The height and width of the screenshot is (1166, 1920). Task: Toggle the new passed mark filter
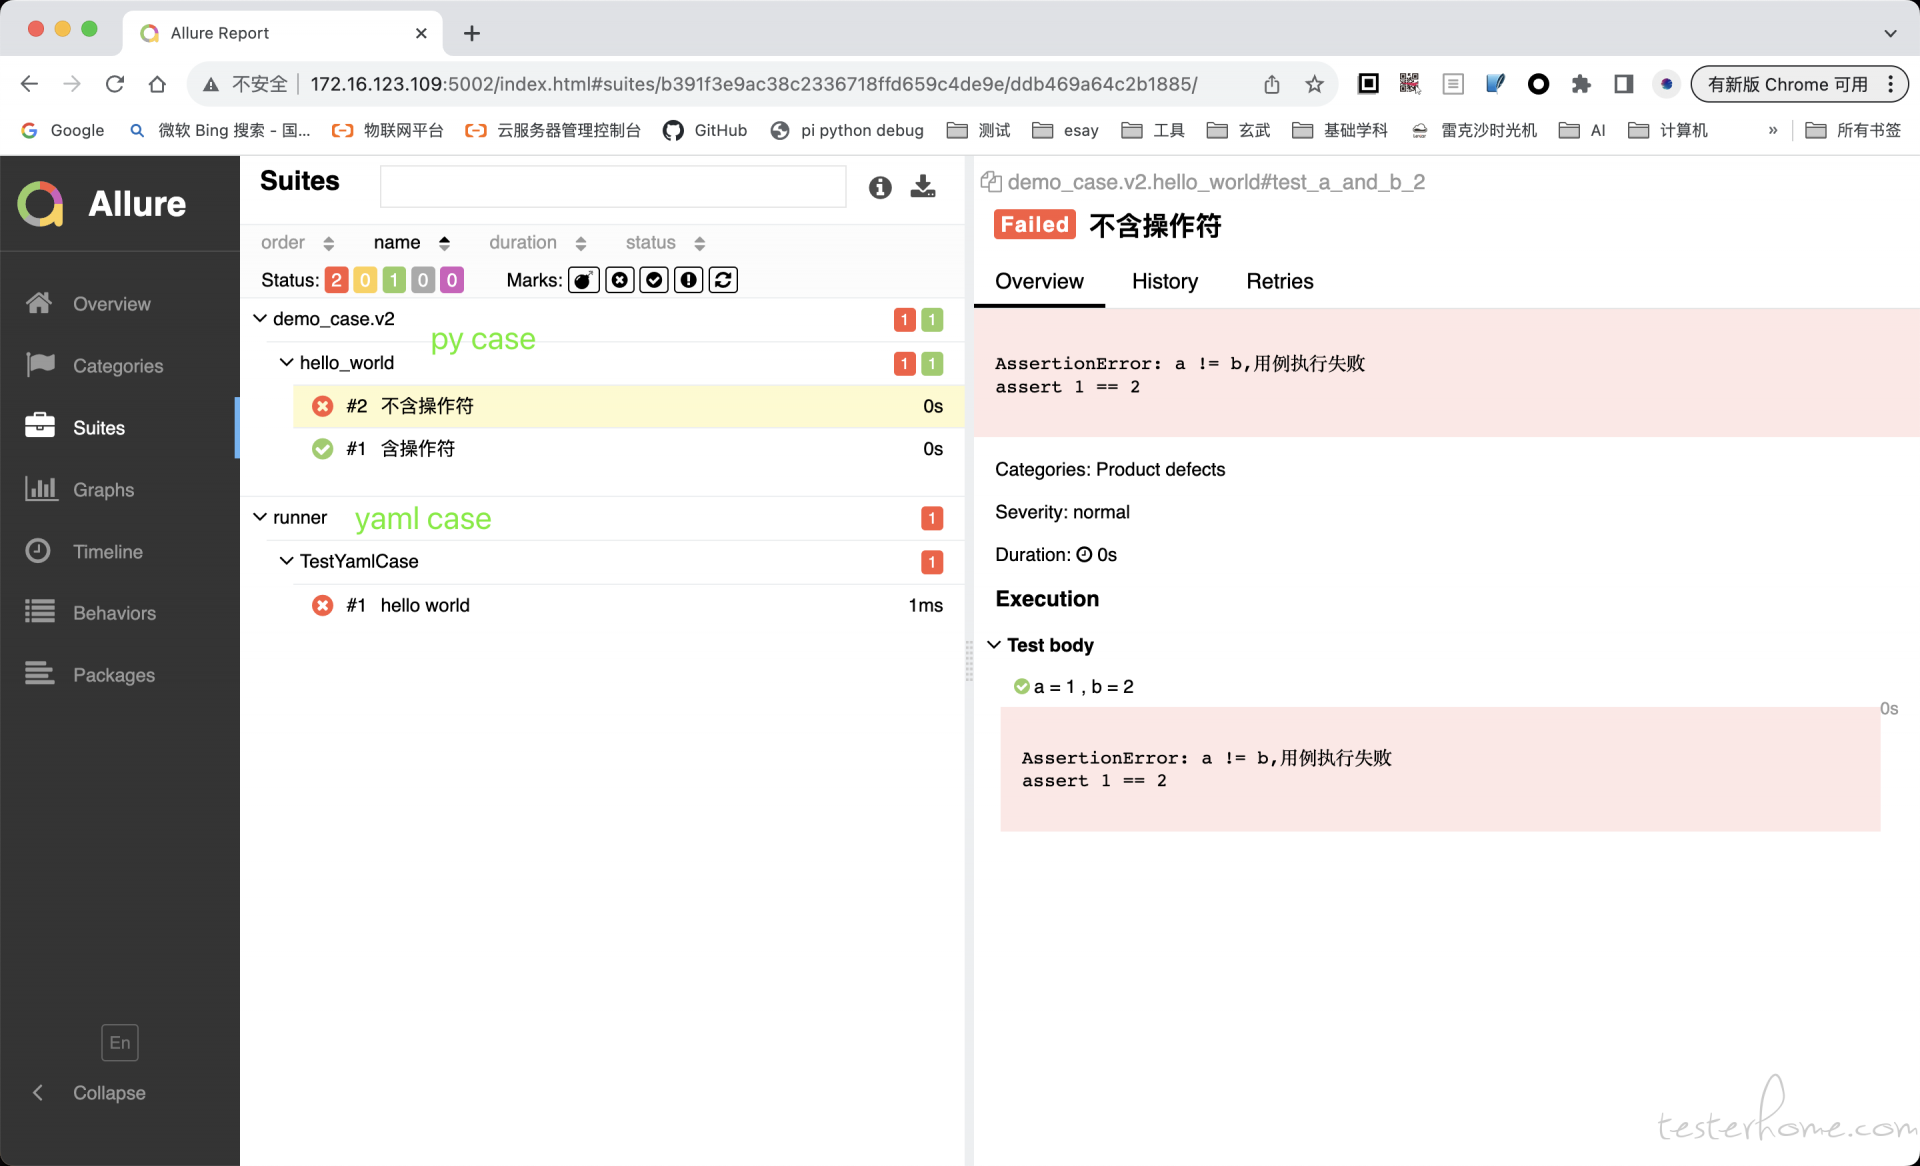tap(654, 280)
